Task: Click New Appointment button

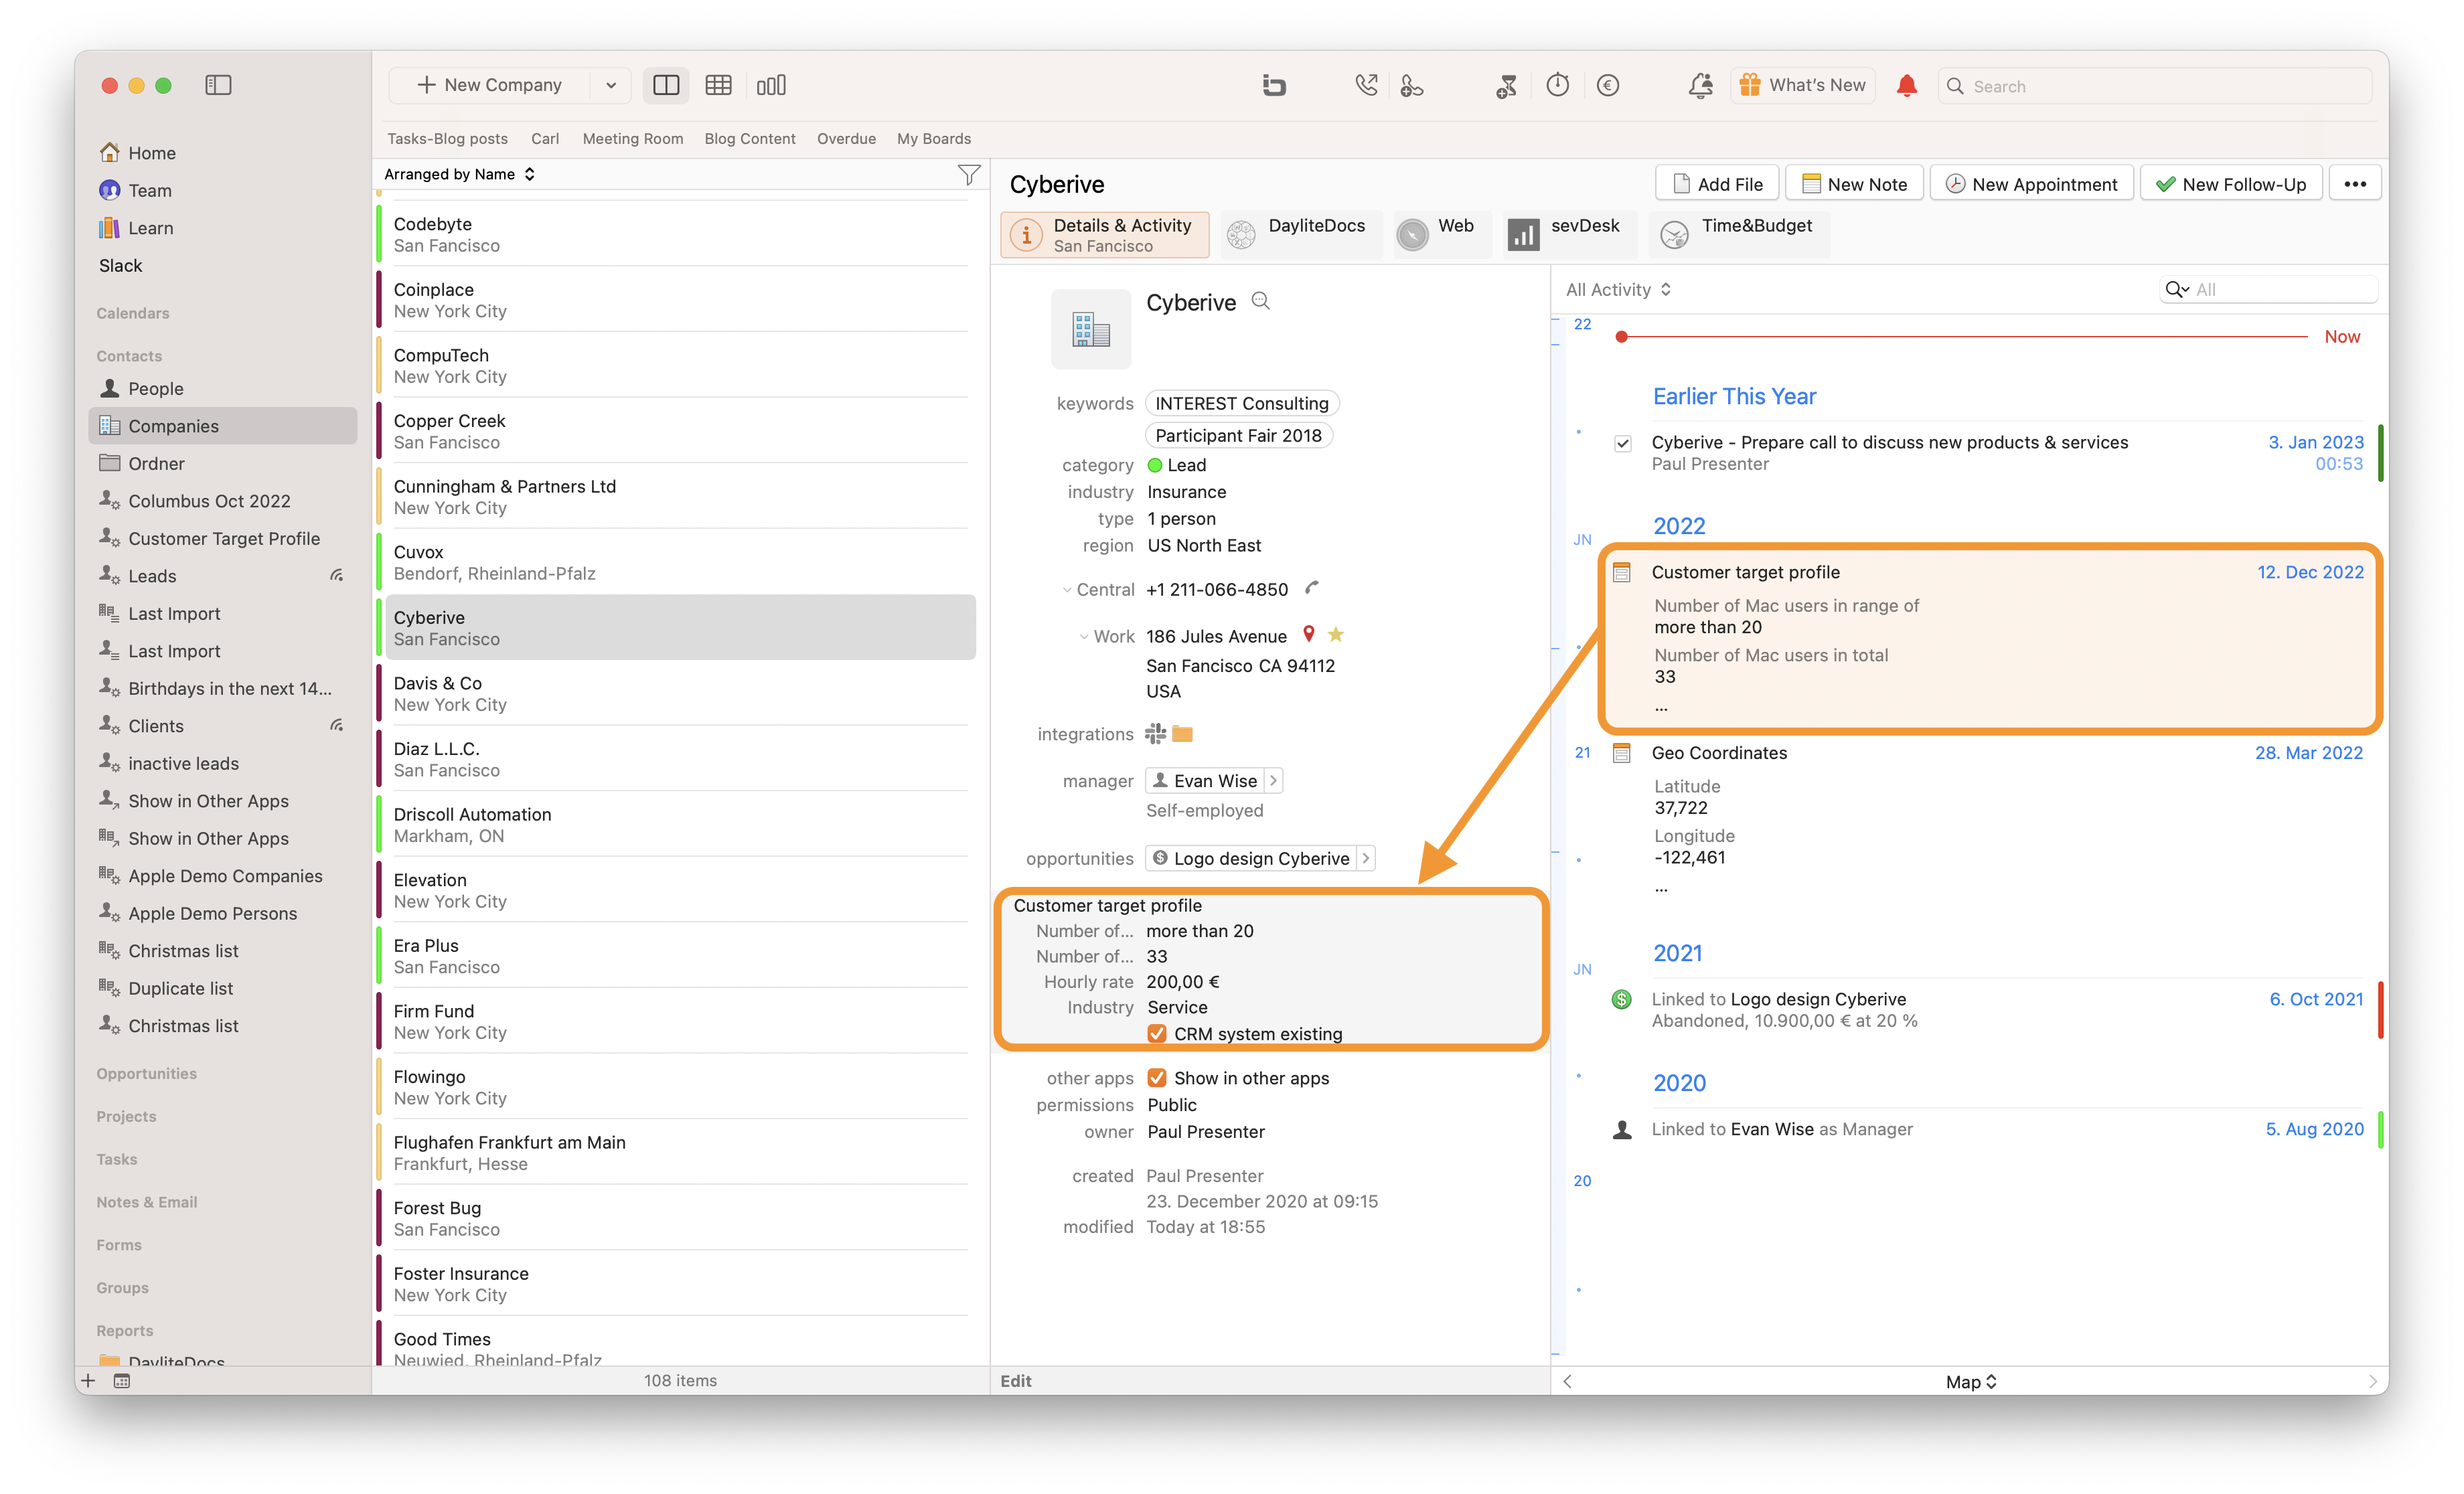Action: coord(2031,184)
